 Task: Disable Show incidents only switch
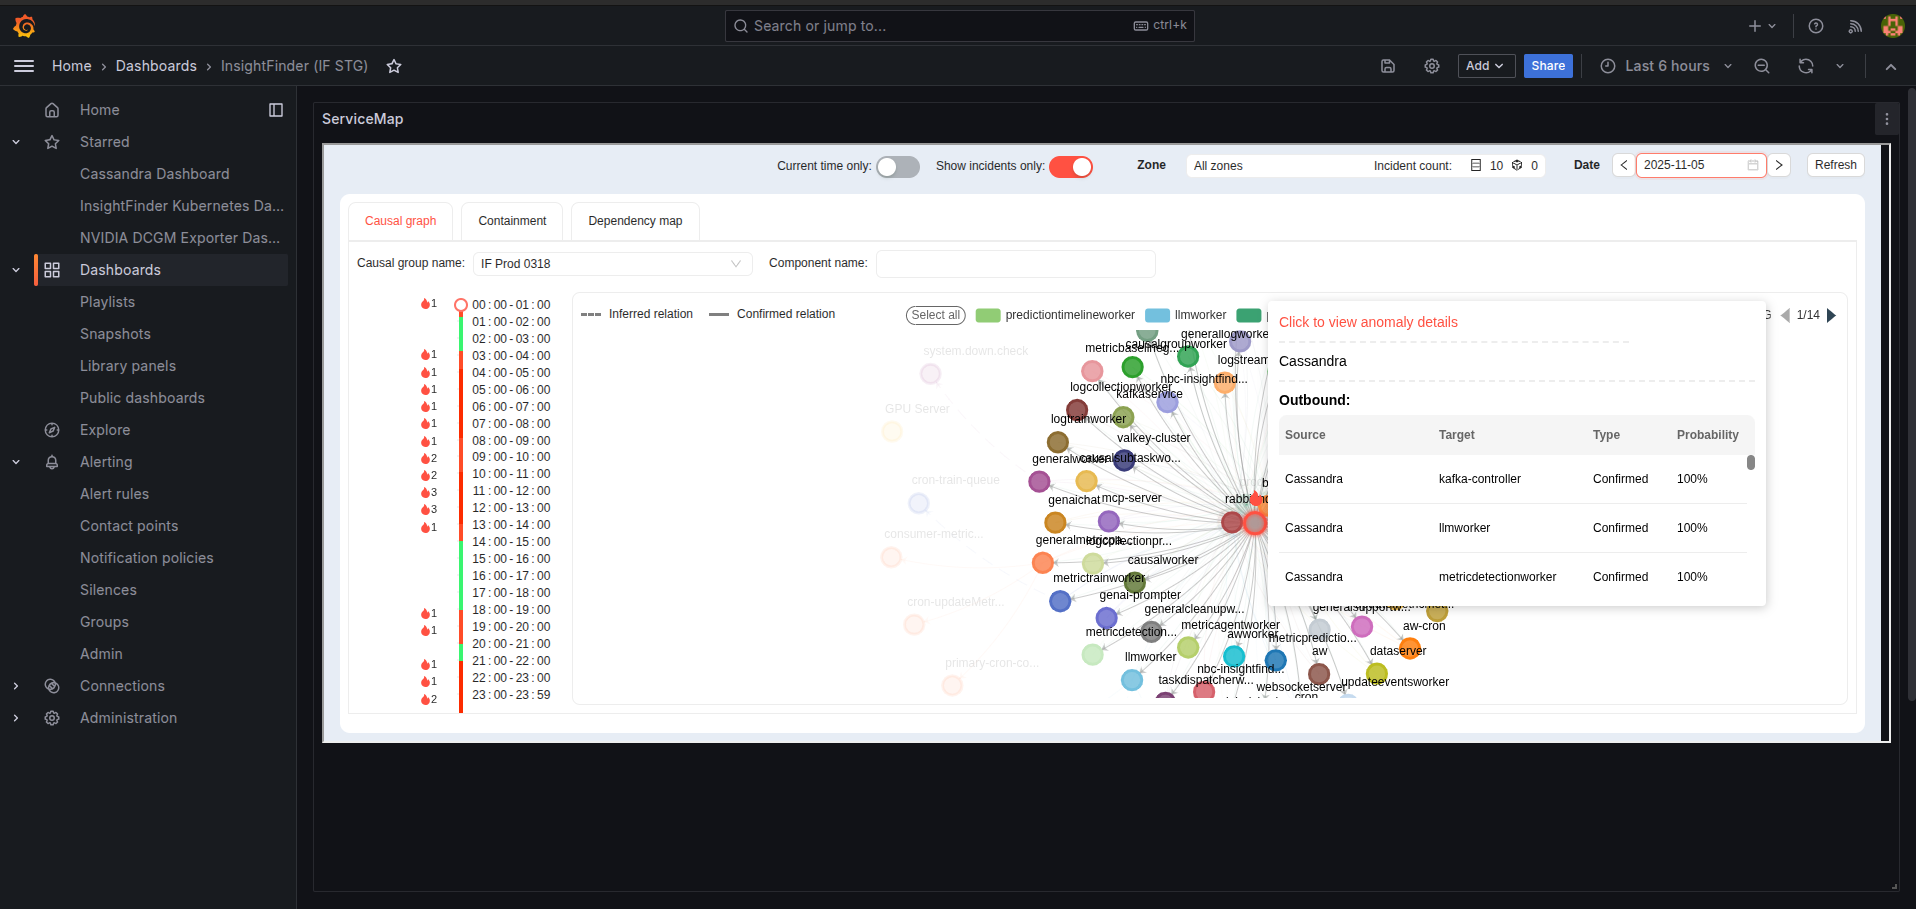(1070, 167)
